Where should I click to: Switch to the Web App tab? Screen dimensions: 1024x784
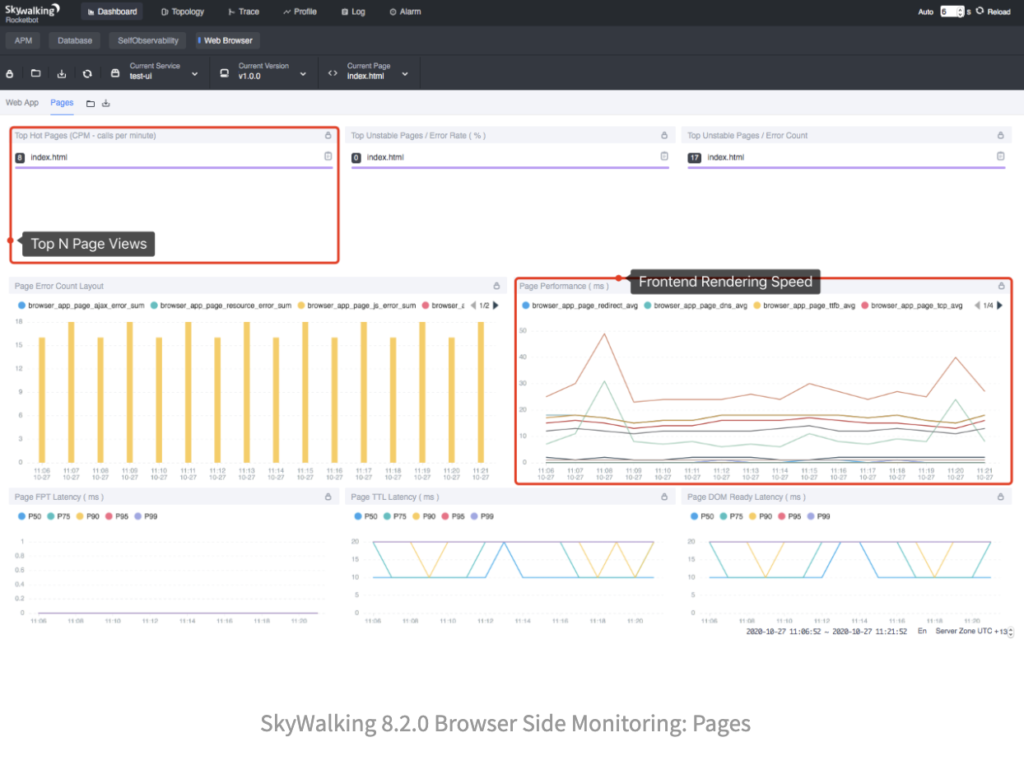[x=22, y=102]
